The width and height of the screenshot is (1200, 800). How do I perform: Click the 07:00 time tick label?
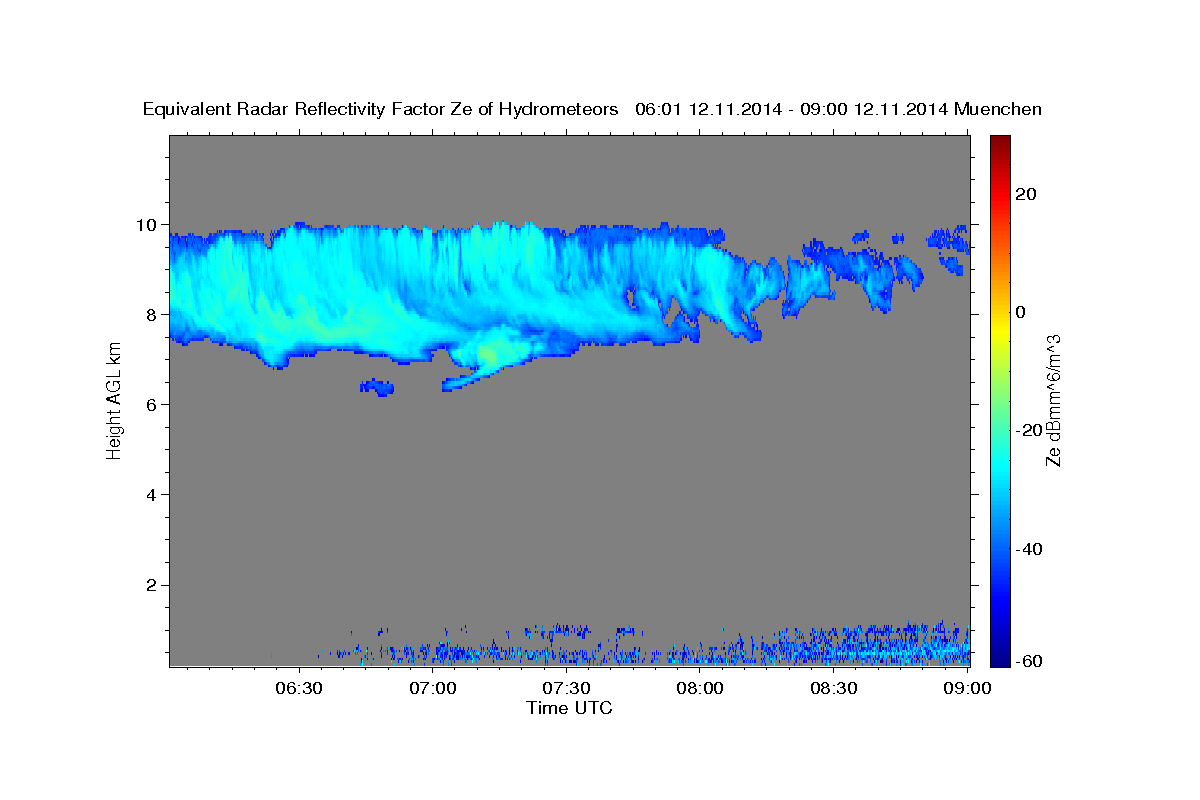[x=433, y=688]
